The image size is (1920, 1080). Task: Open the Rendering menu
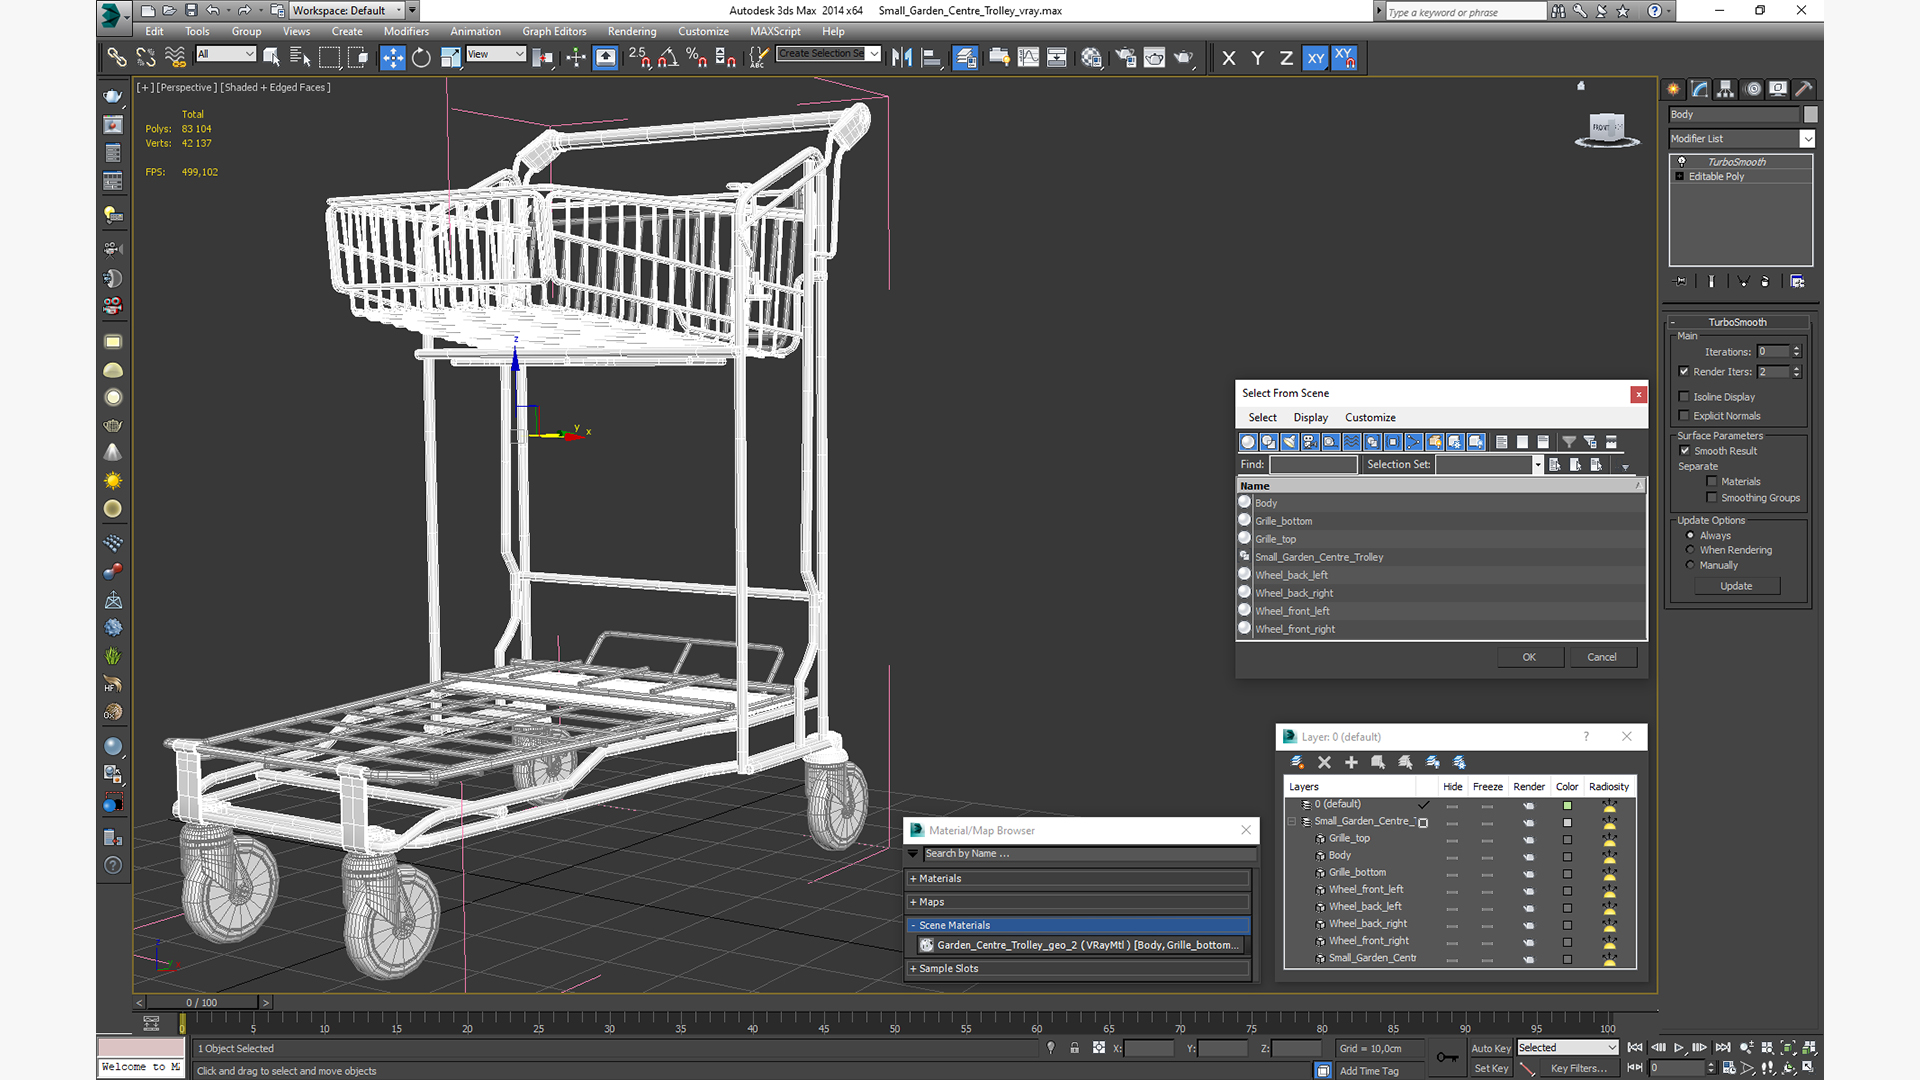(x=631, y=31)
